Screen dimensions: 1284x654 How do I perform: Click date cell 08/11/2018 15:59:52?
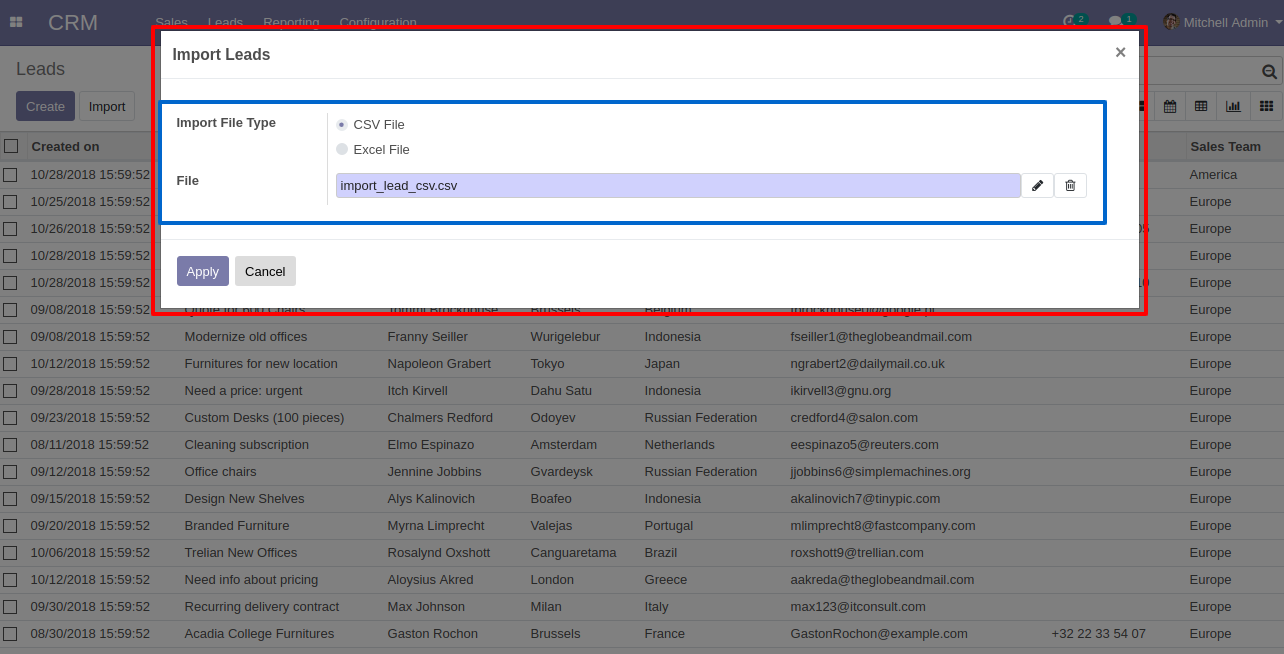(x=90, y=445)
